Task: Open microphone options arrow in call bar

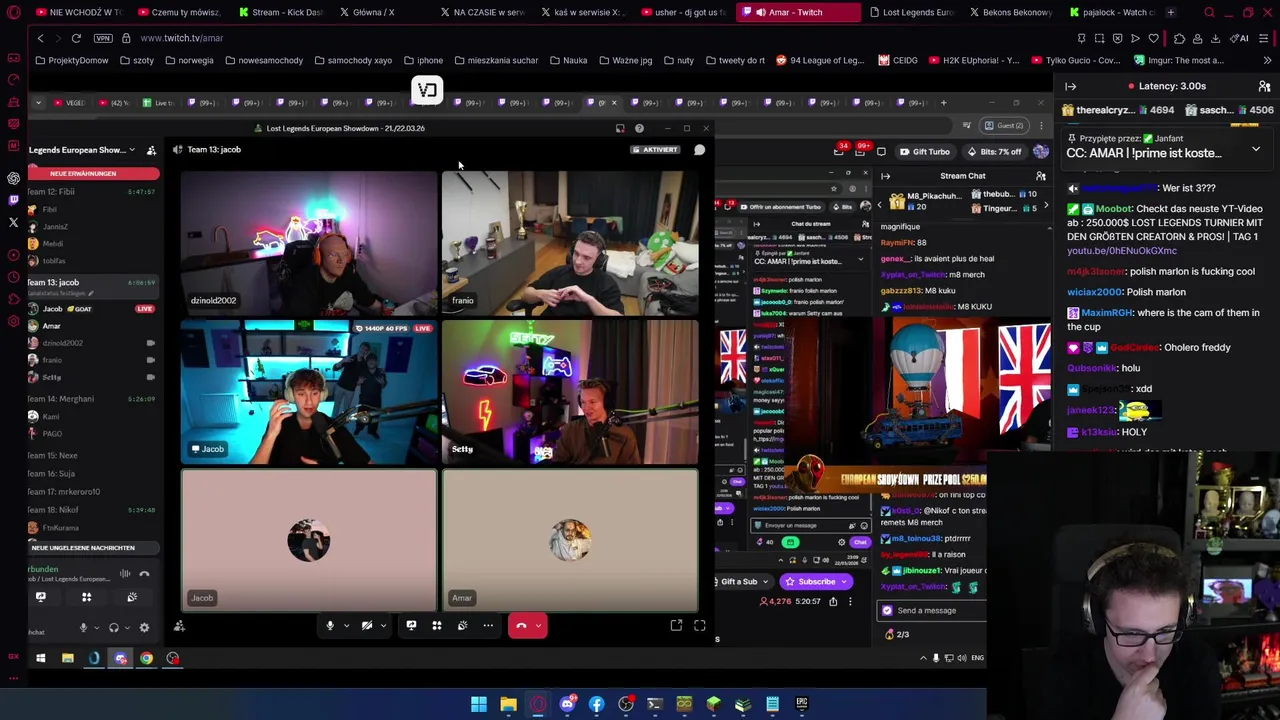Action: point(346,626)
